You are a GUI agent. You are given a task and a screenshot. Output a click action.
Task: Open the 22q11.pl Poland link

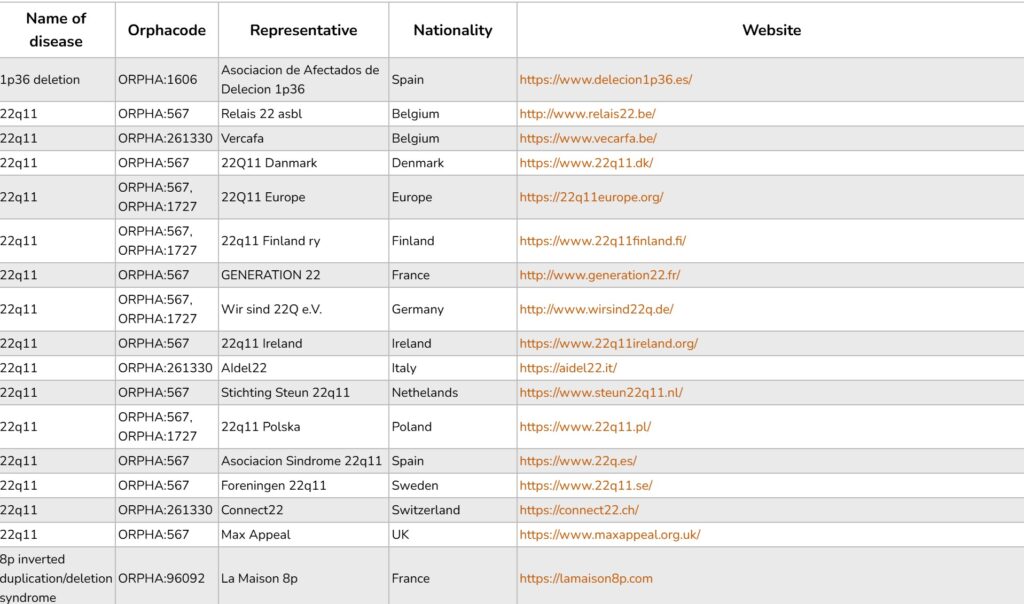click(585, 427)
